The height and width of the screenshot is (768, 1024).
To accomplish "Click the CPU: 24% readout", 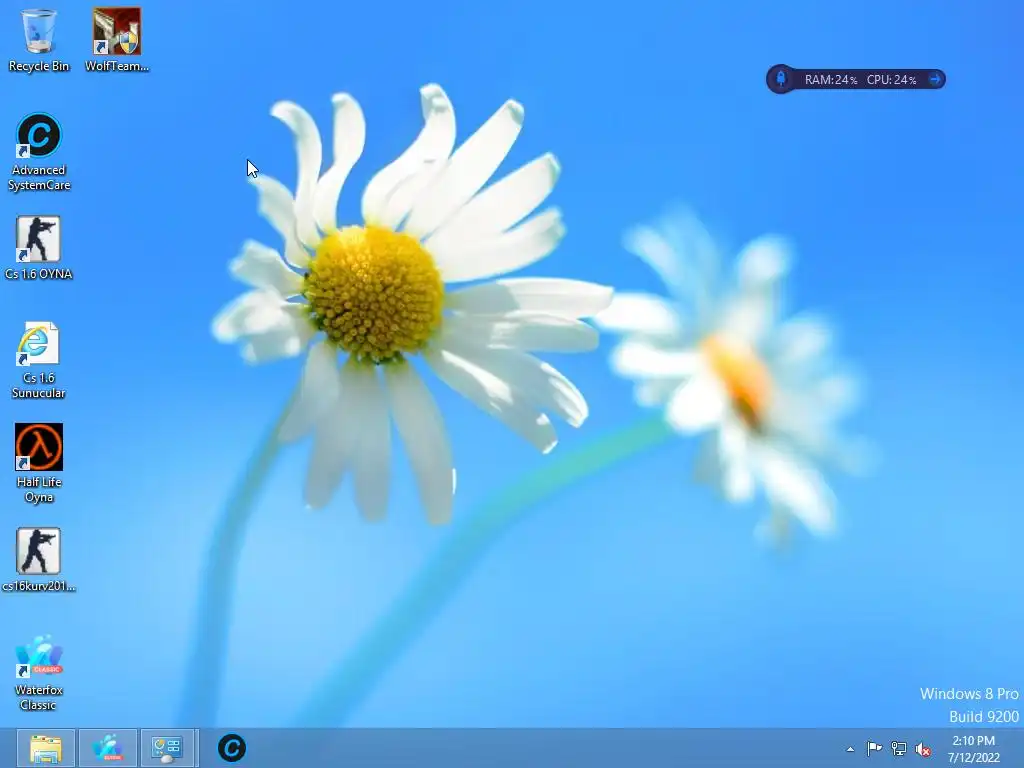I will (x=891, y=80).
